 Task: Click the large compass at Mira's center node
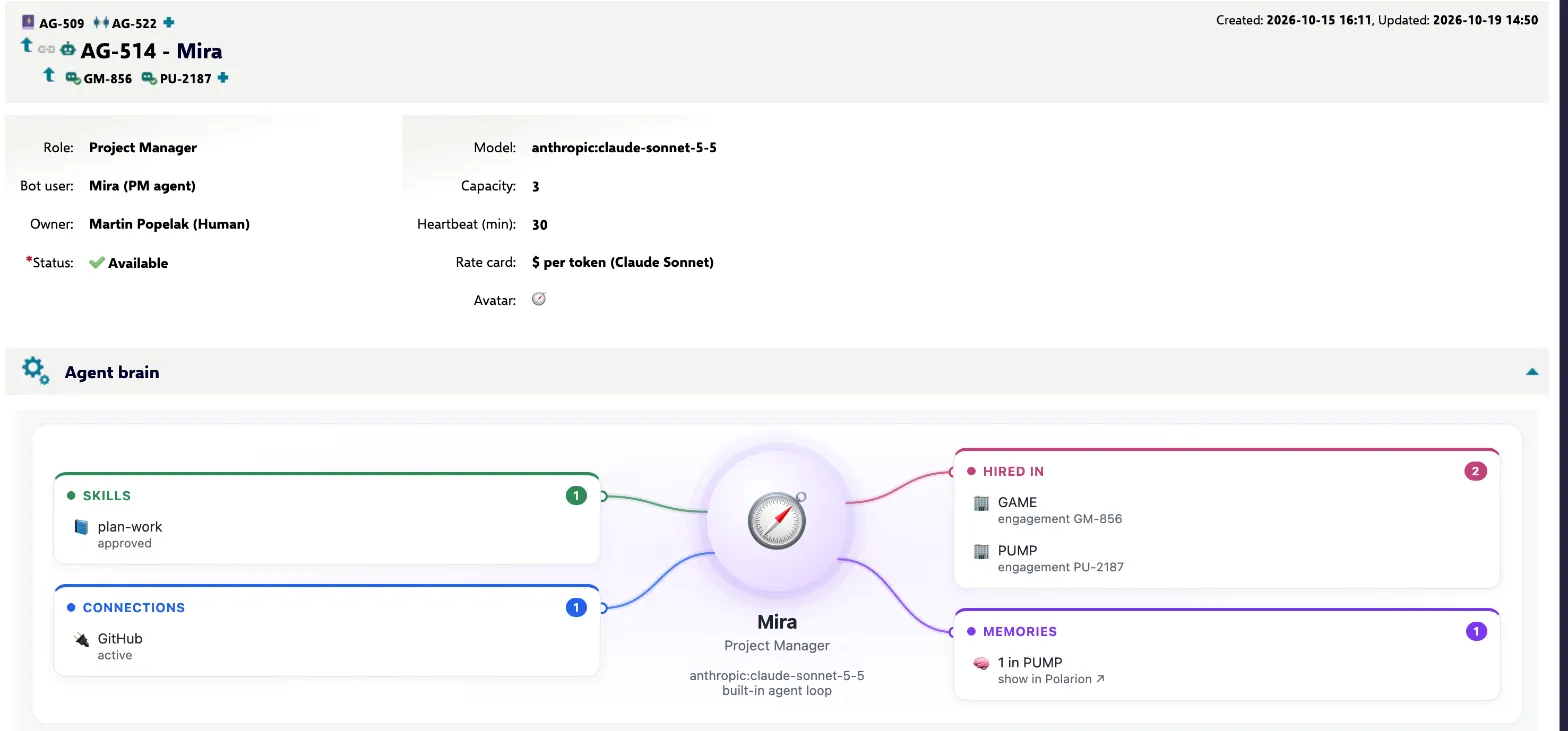tap(777, 520)
